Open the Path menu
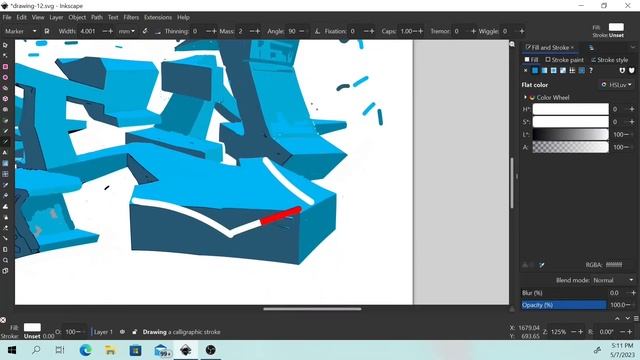The width and height of the screenshot is (640, 360). (x=97, y=17)
